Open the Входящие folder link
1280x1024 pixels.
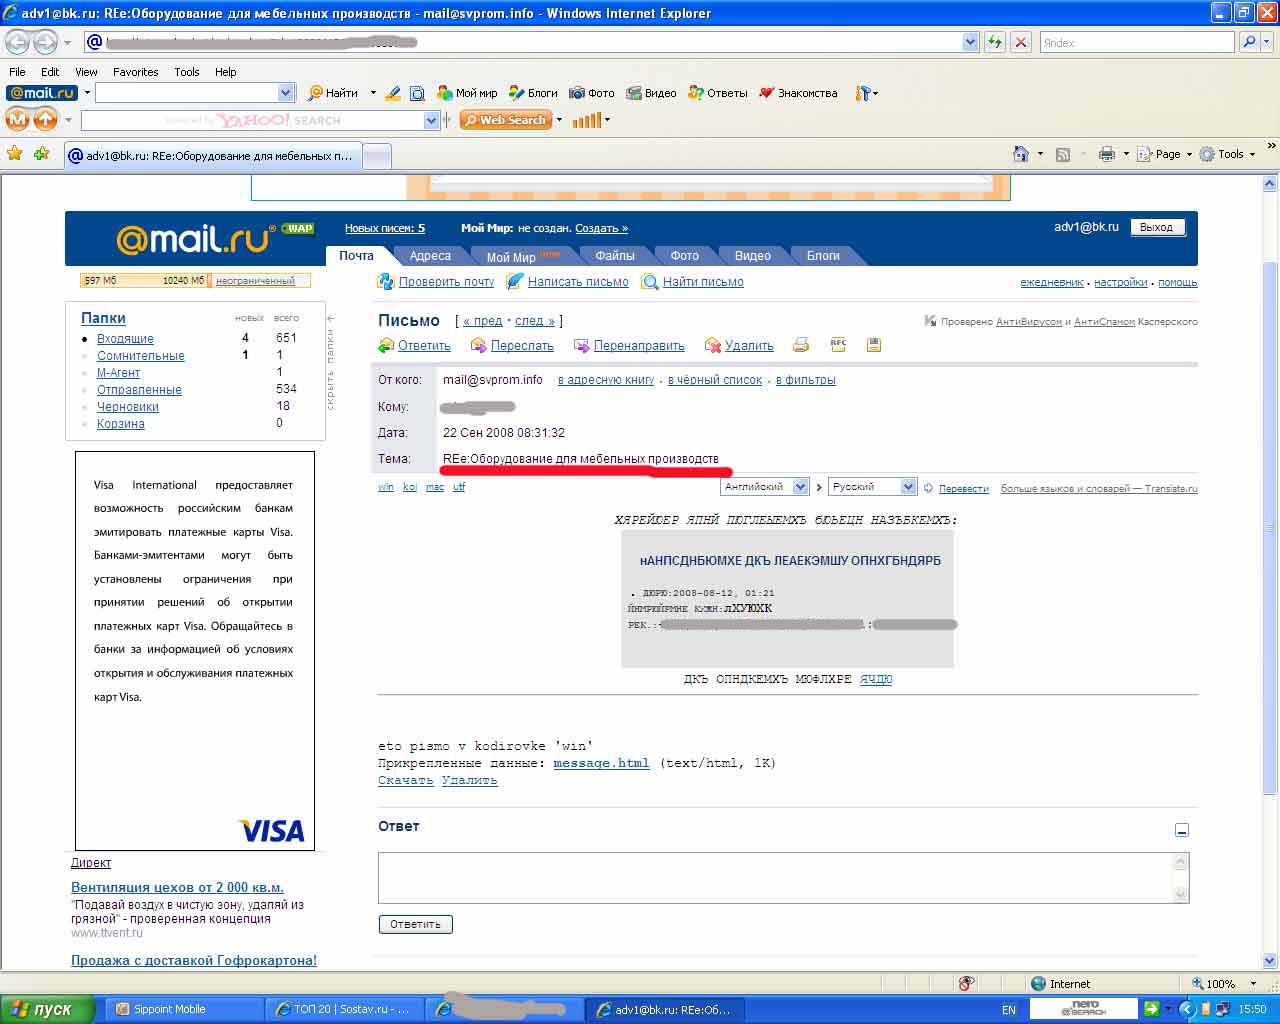[x=125, y=339]
